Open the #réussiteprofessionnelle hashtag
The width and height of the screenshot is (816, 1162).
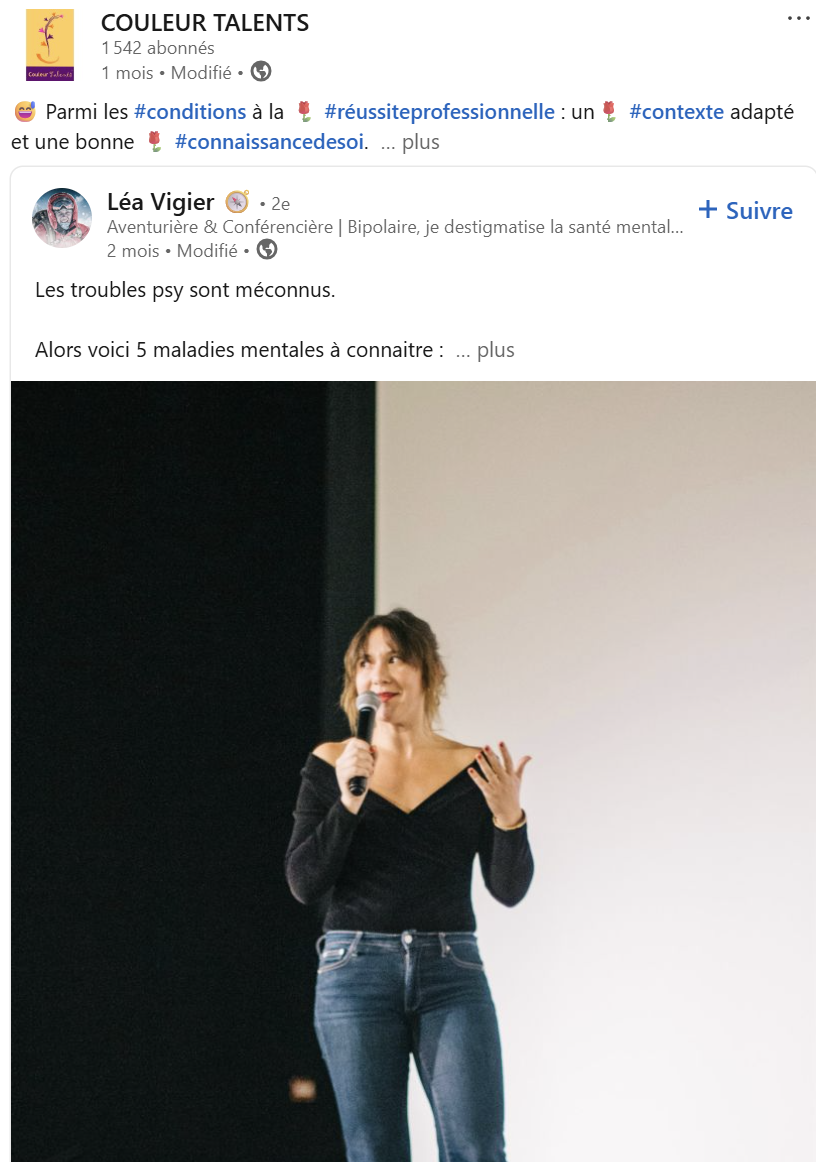(x=439, y=112)
